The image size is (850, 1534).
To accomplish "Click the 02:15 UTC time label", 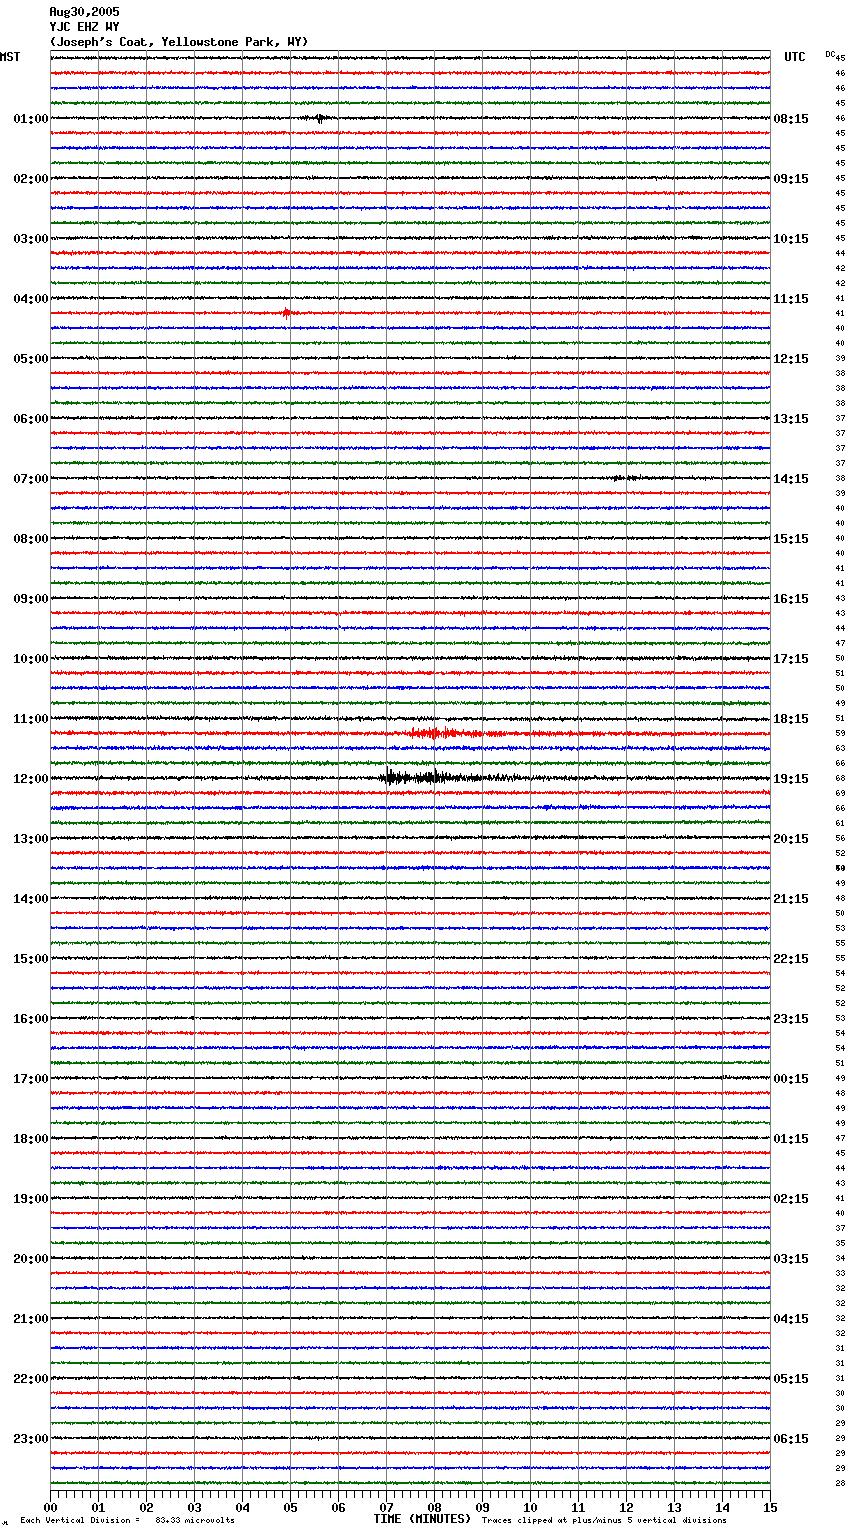I will coord(791,1199).
